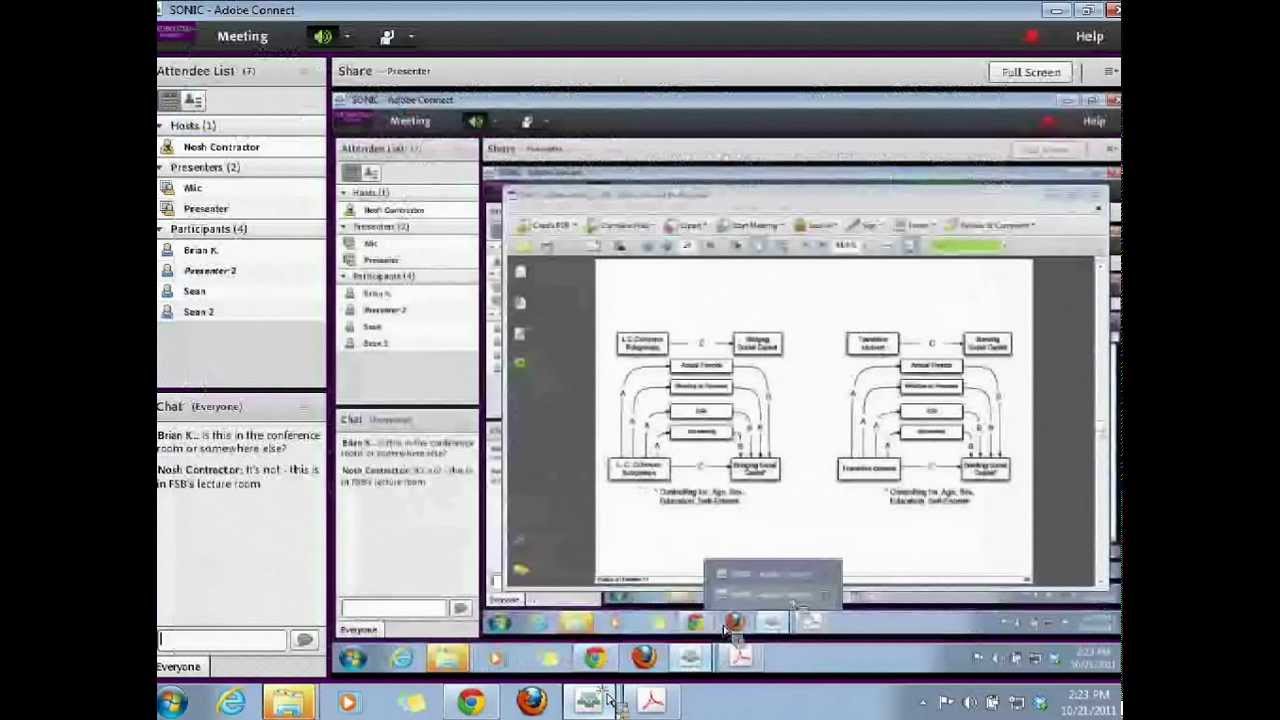The image size is (1280, 720).
Task: Open the Meeting menu in the main window
Action: (242, 36)
